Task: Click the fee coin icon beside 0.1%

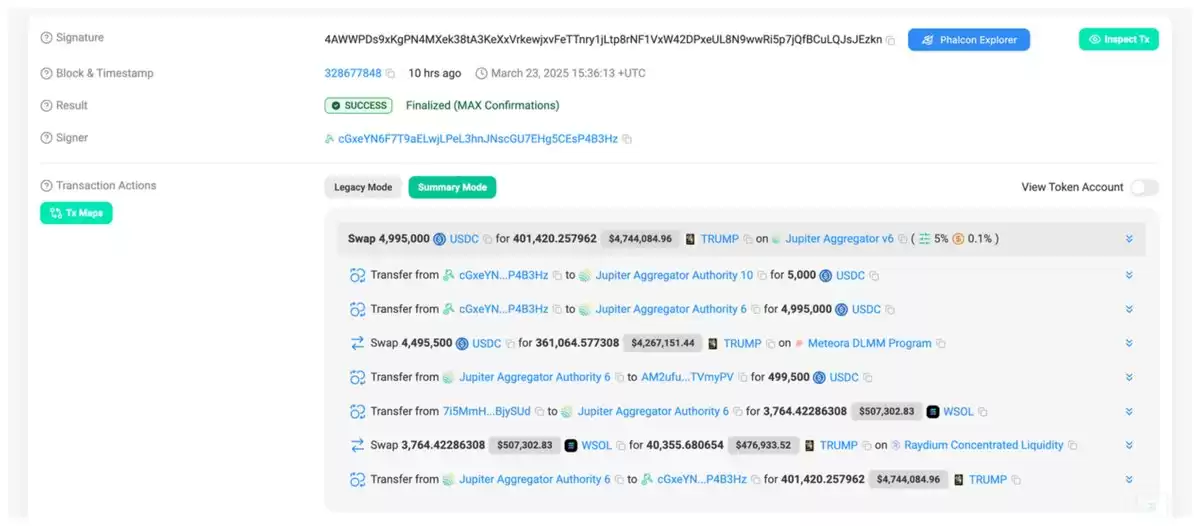Action: coord(958,239)
